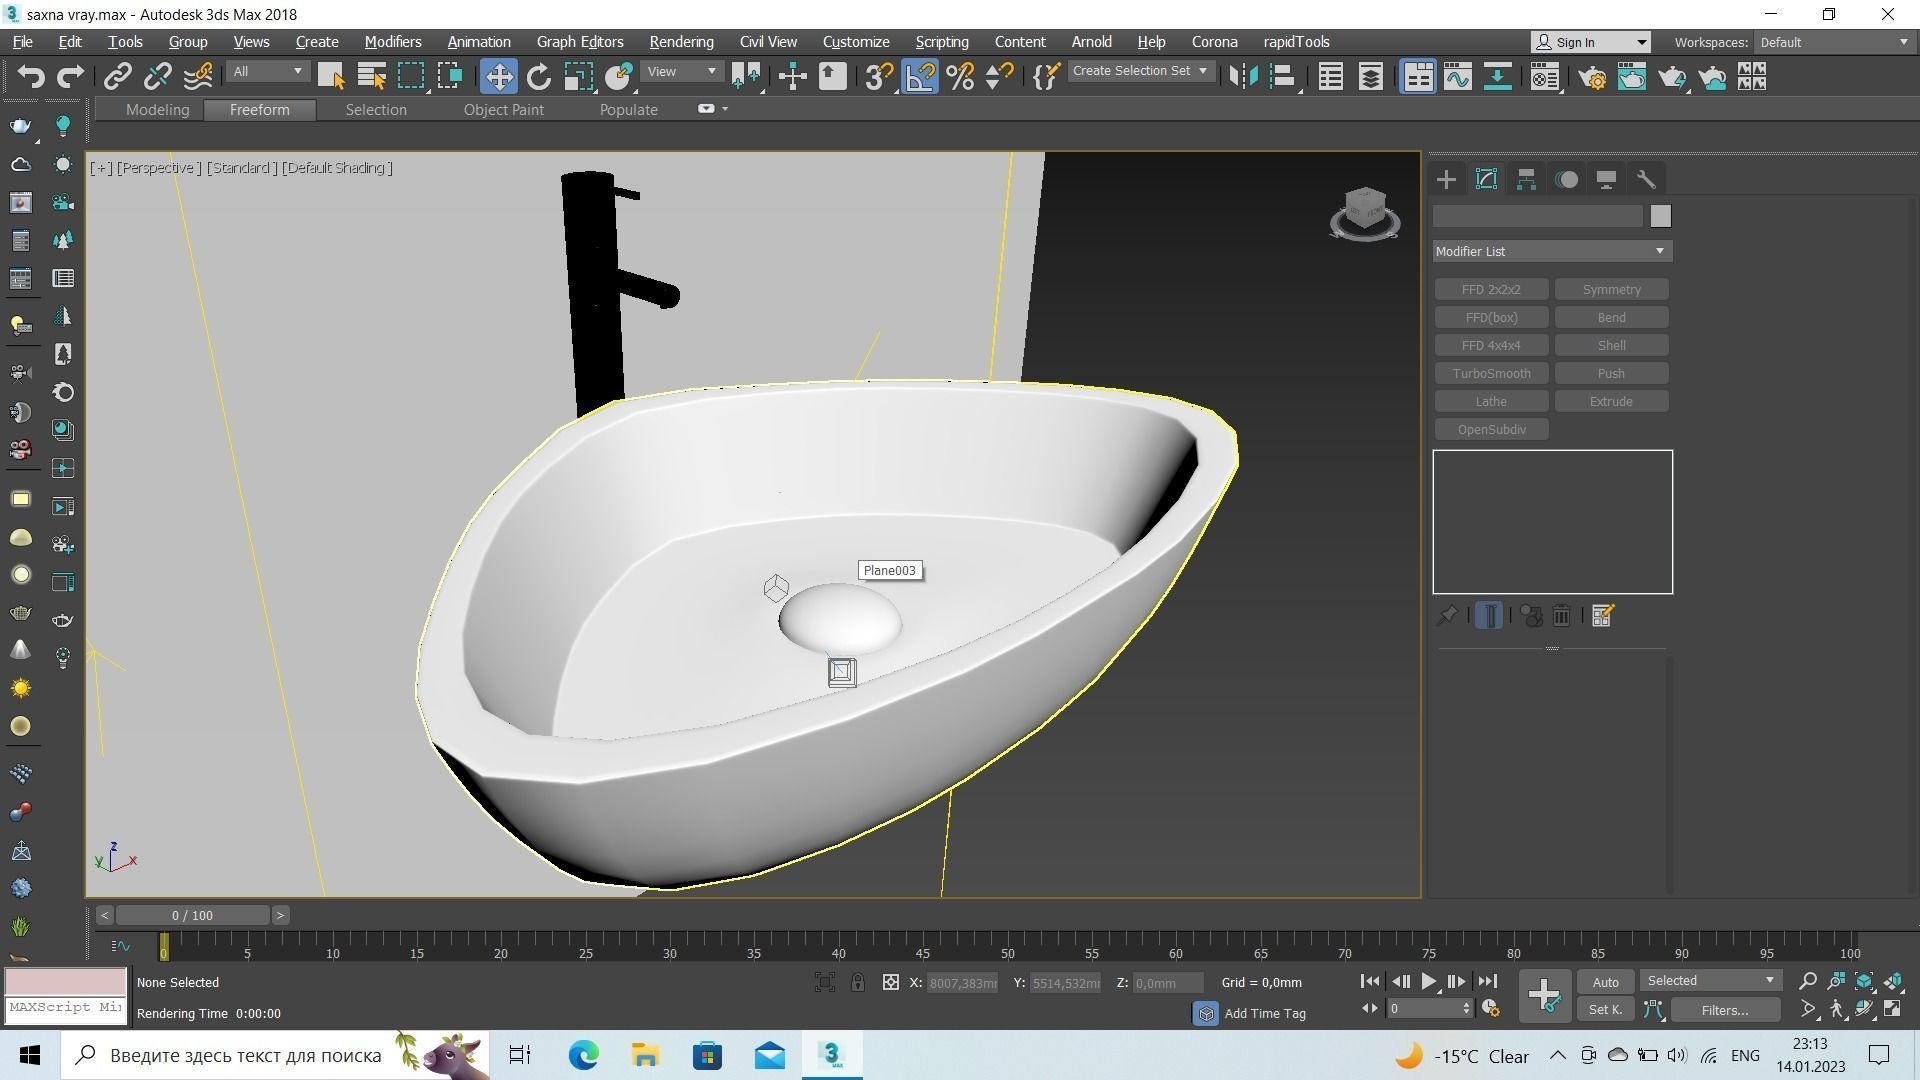Click the Set K. key mode button
The height and width of the screenshot is (1080, 1920).
[x=1605, y=1010]
